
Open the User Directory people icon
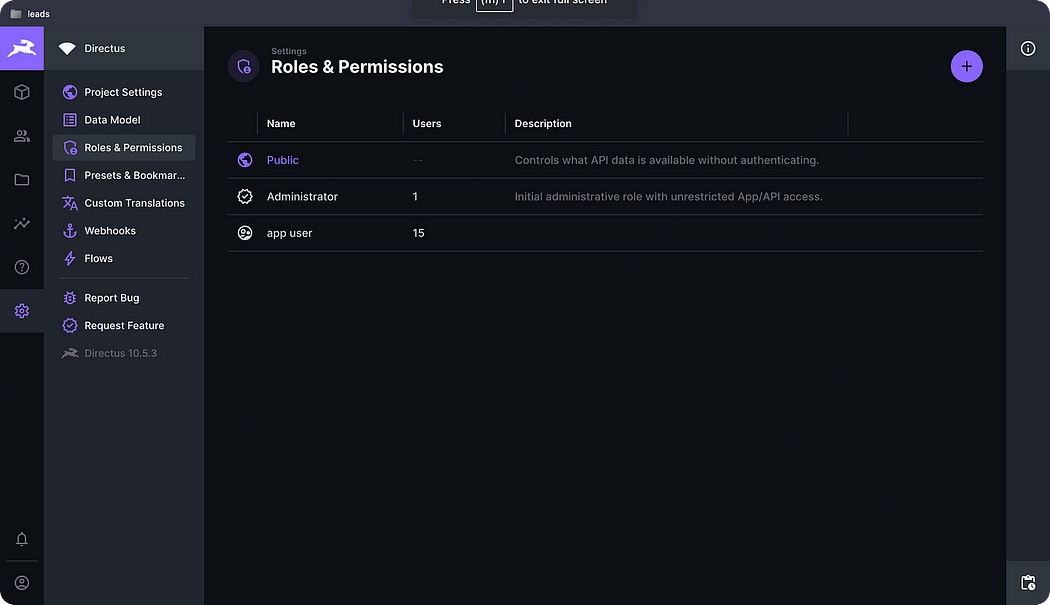point(21,136)
